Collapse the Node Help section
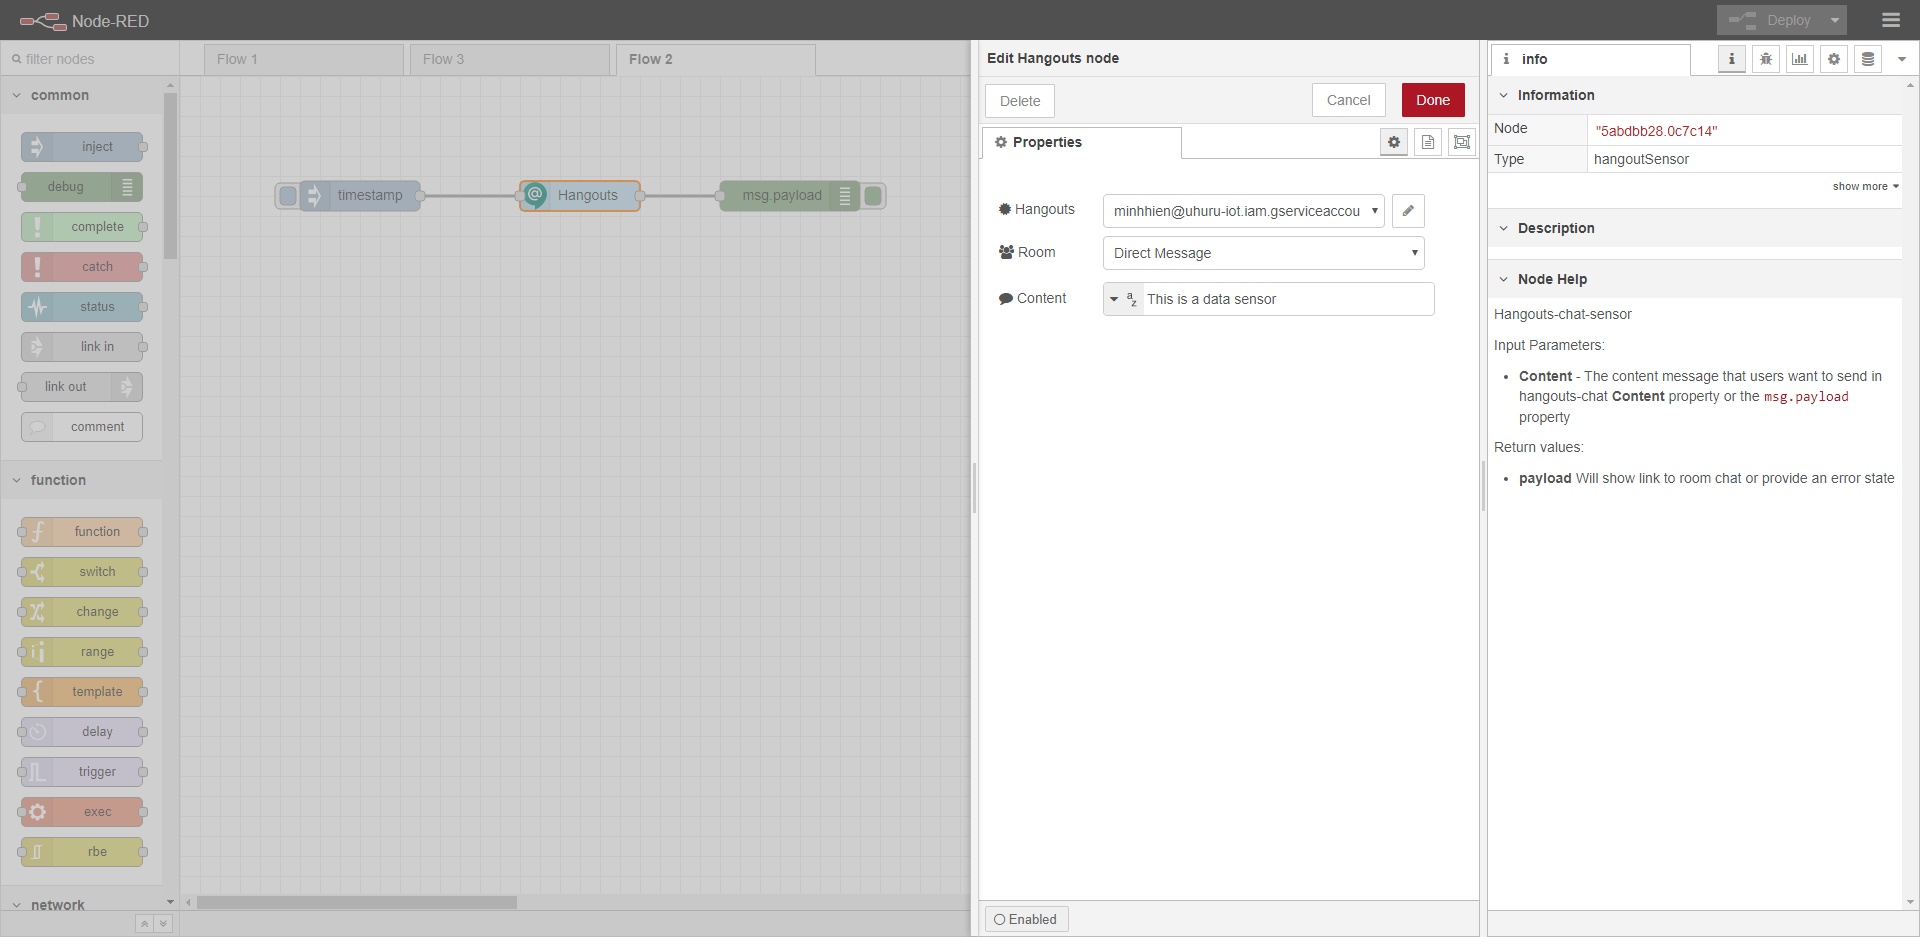The image size is (1920, 937). pos(1695,279)
